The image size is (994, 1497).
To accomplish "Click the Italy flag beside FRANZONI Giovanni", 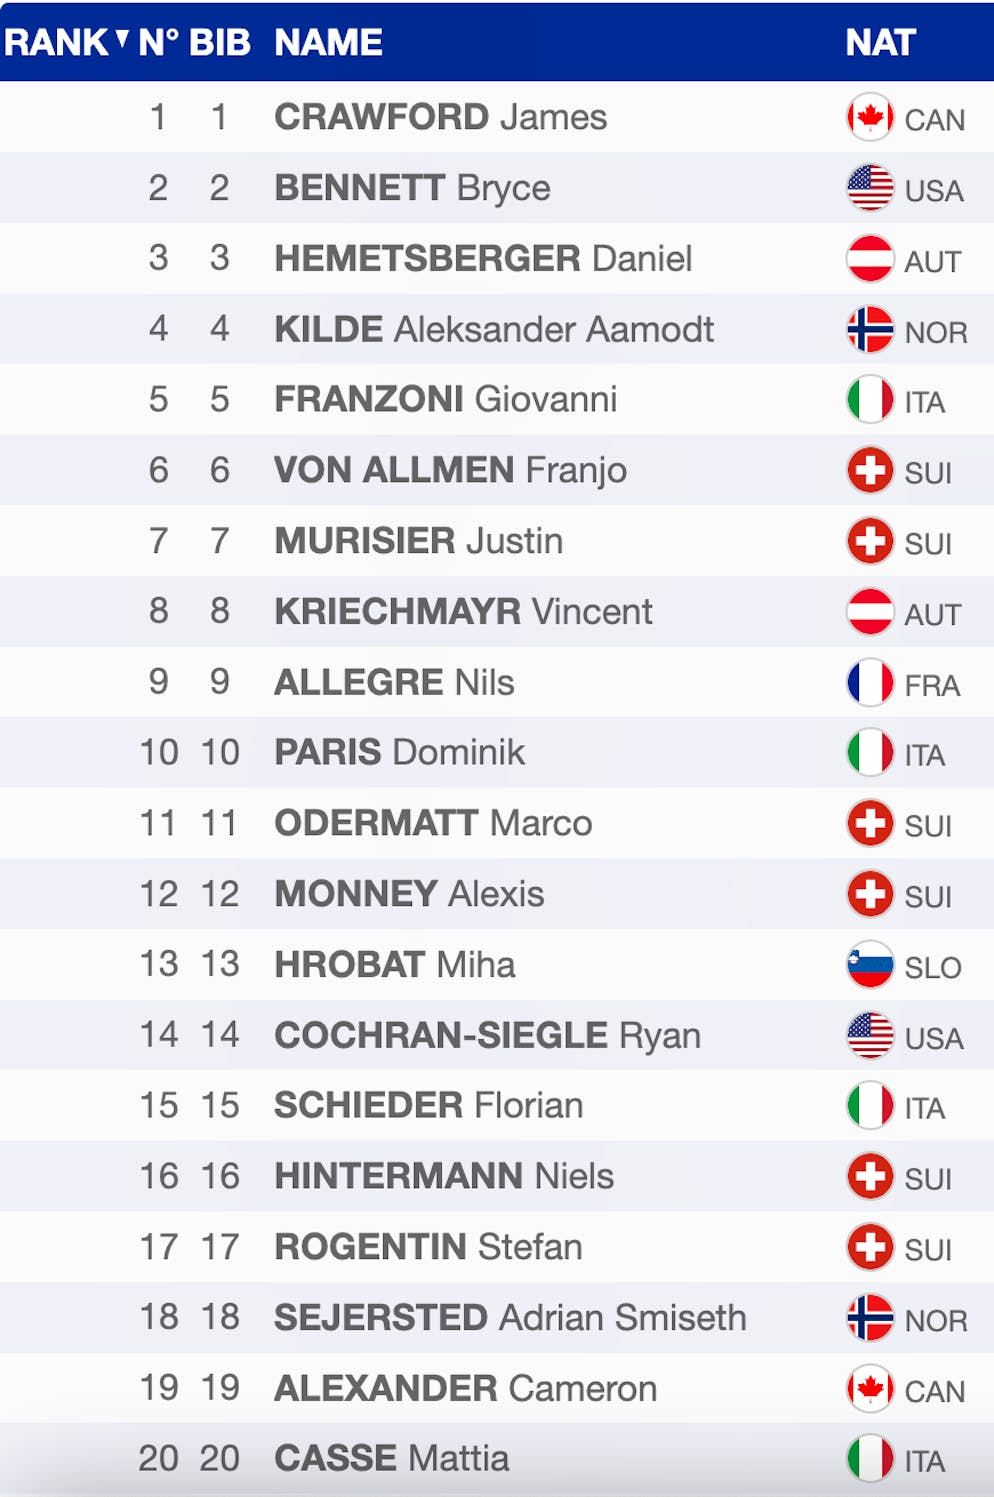I will point(869,399).
